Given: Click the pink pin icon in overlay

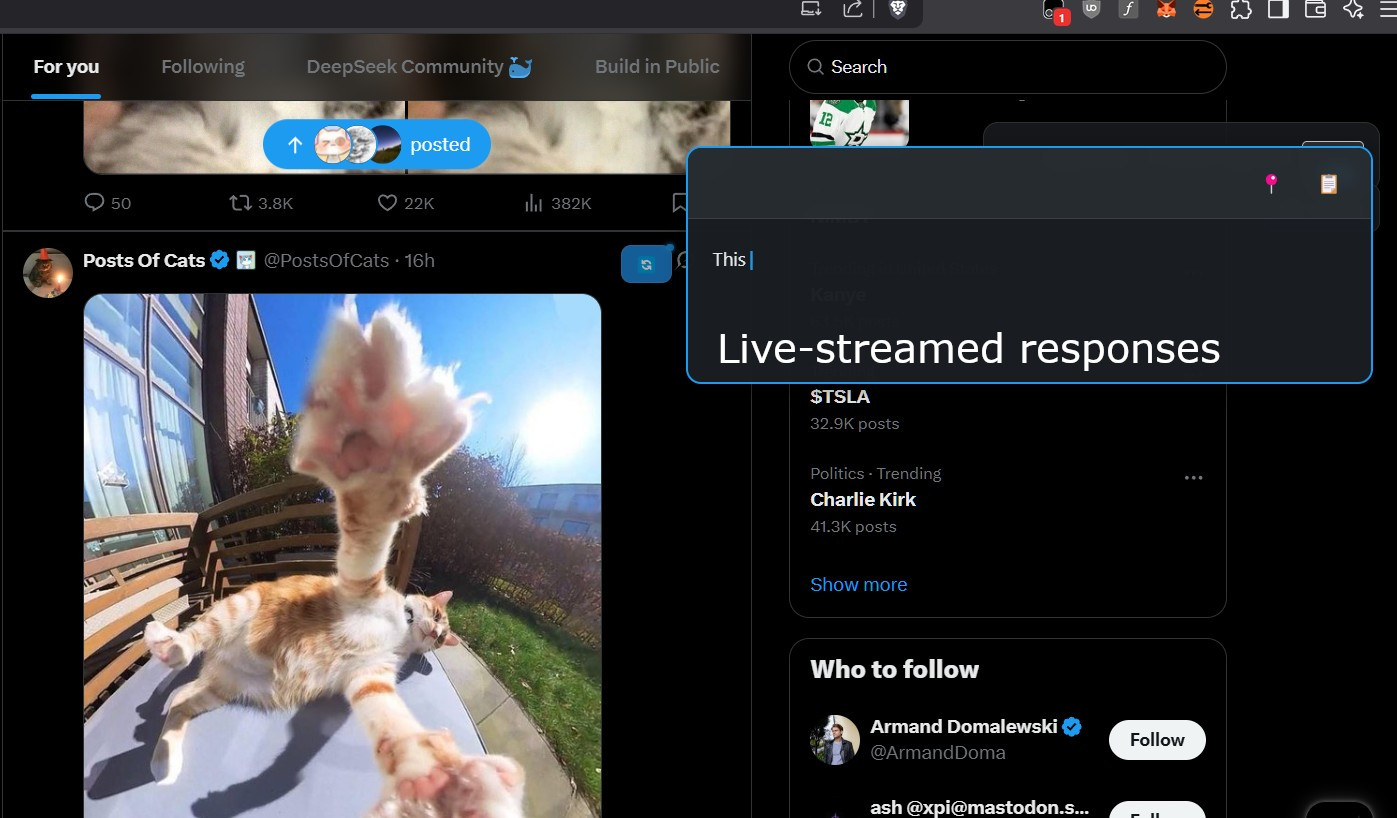Looking at the screenshot, I should (x=1271, y=184).
